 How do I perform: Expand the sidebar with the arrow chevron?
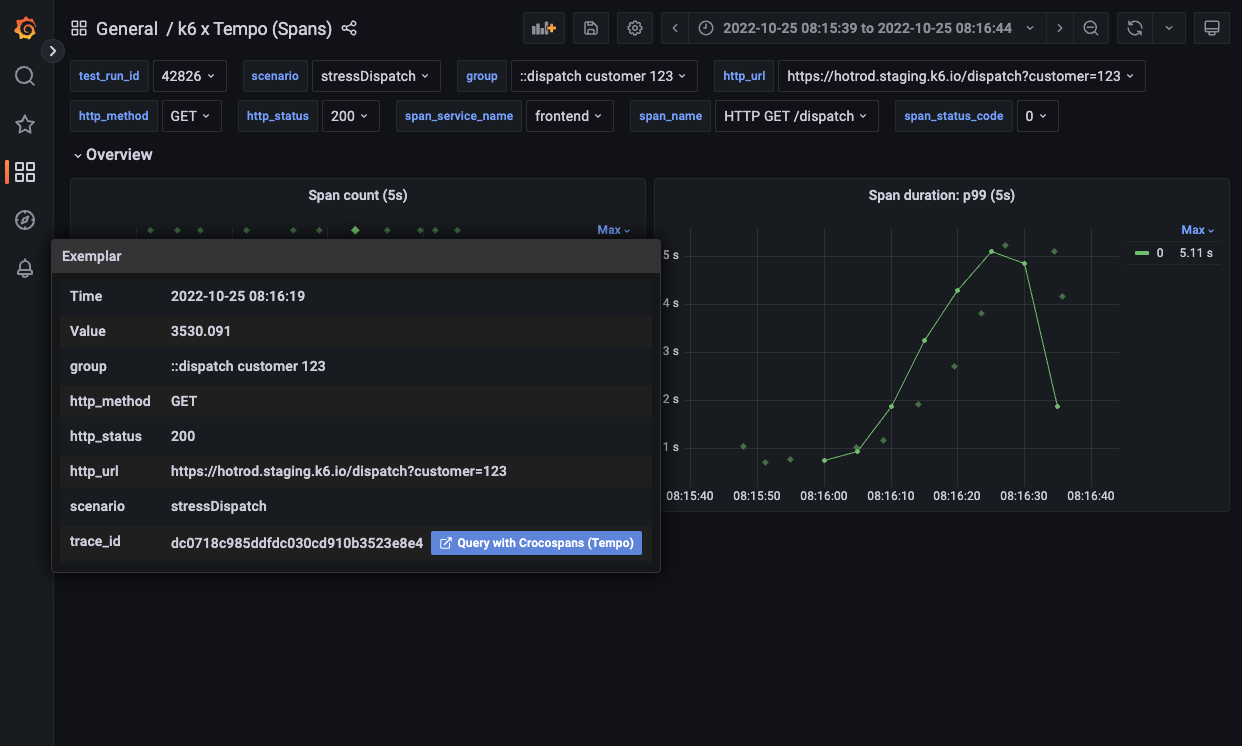(53, 50)
